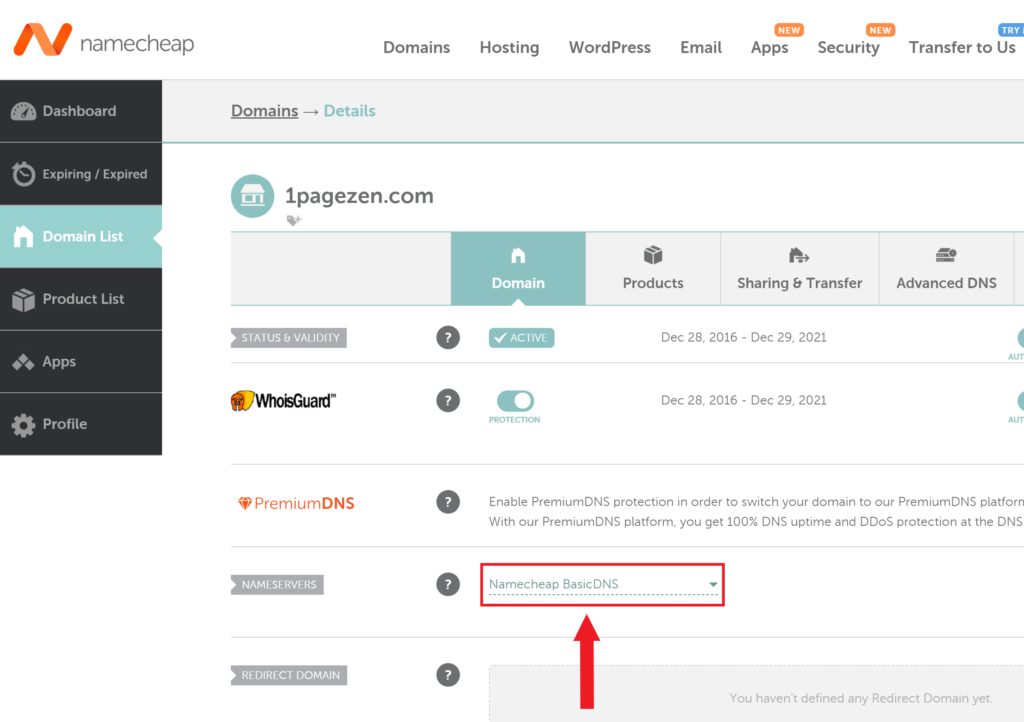Click the Expiring / Expired clock icon
This screenshot has height=722, width=1024.
tap(24, 174)
